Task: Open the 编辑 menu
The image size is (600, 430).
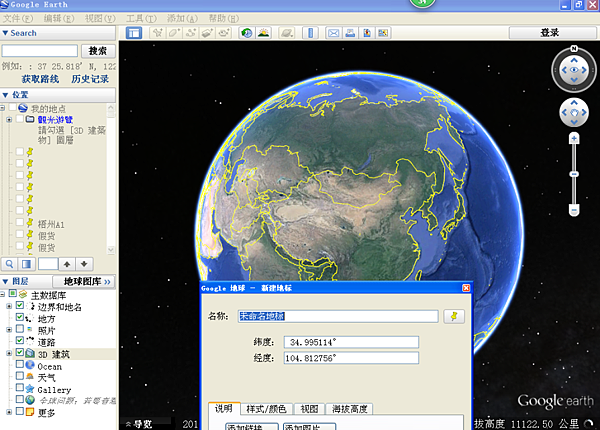Action: point(59,18)
